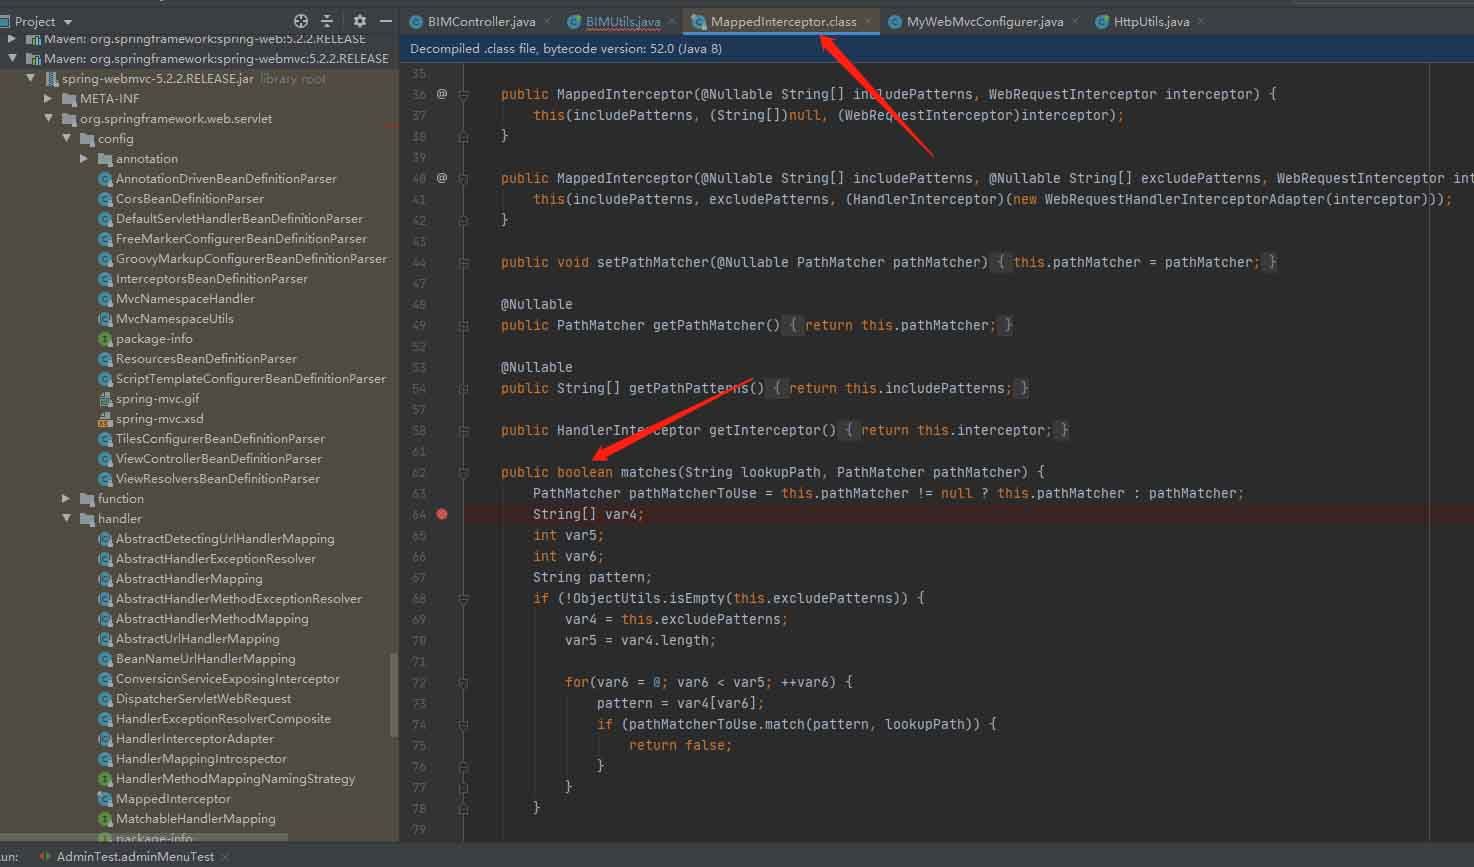Switch to the BIMController.java tab
The image size is (1474, 867).
coord(478,19)
